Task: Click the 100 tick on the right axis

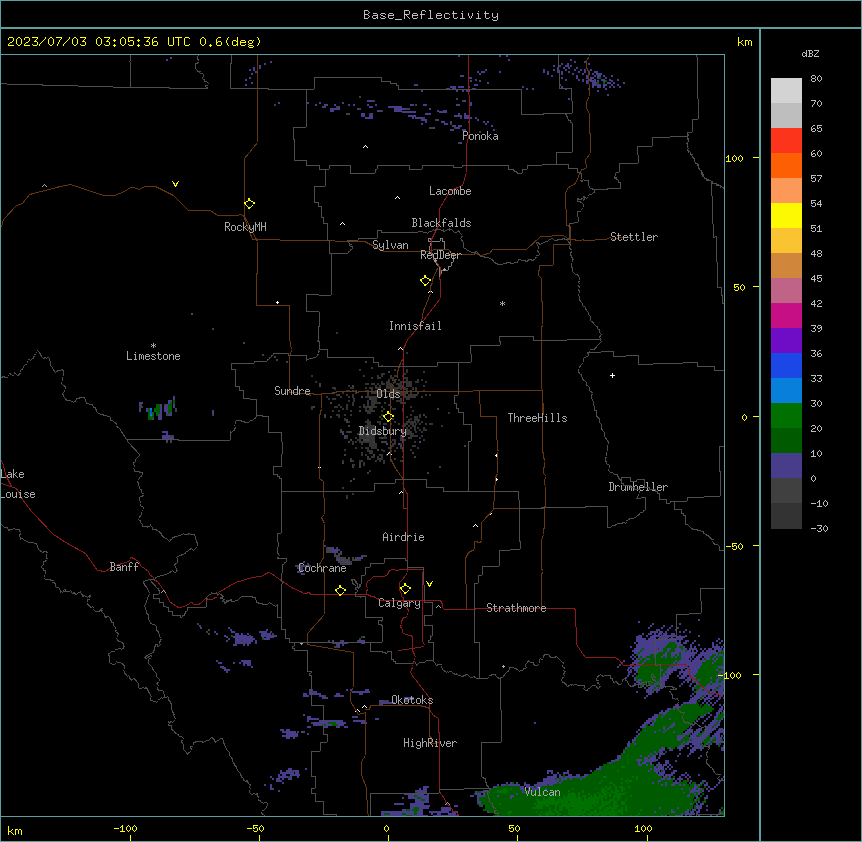Action: pyautogui.click(x=734, y=158)
